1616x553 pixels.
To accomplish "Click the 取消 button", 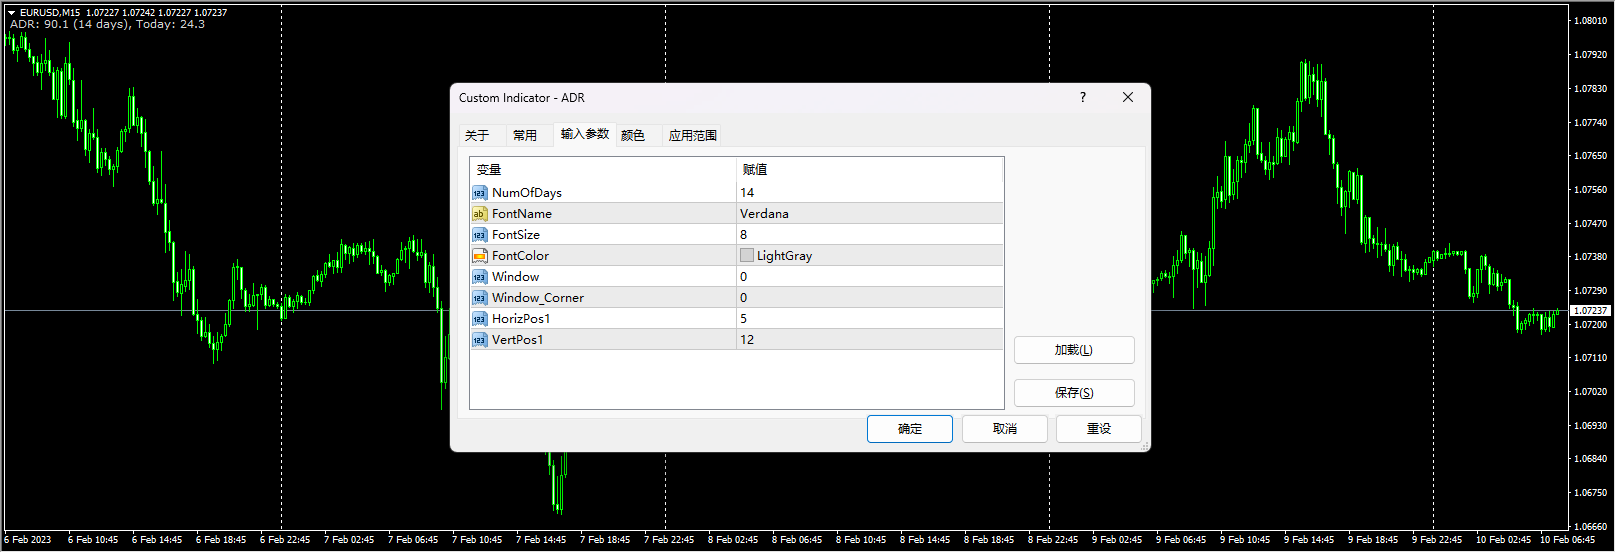I will 1004,429.
